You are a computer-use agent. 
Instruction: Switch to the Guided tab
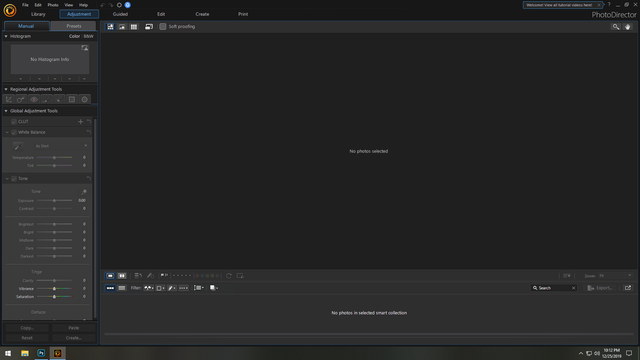(x=120, y=14)
